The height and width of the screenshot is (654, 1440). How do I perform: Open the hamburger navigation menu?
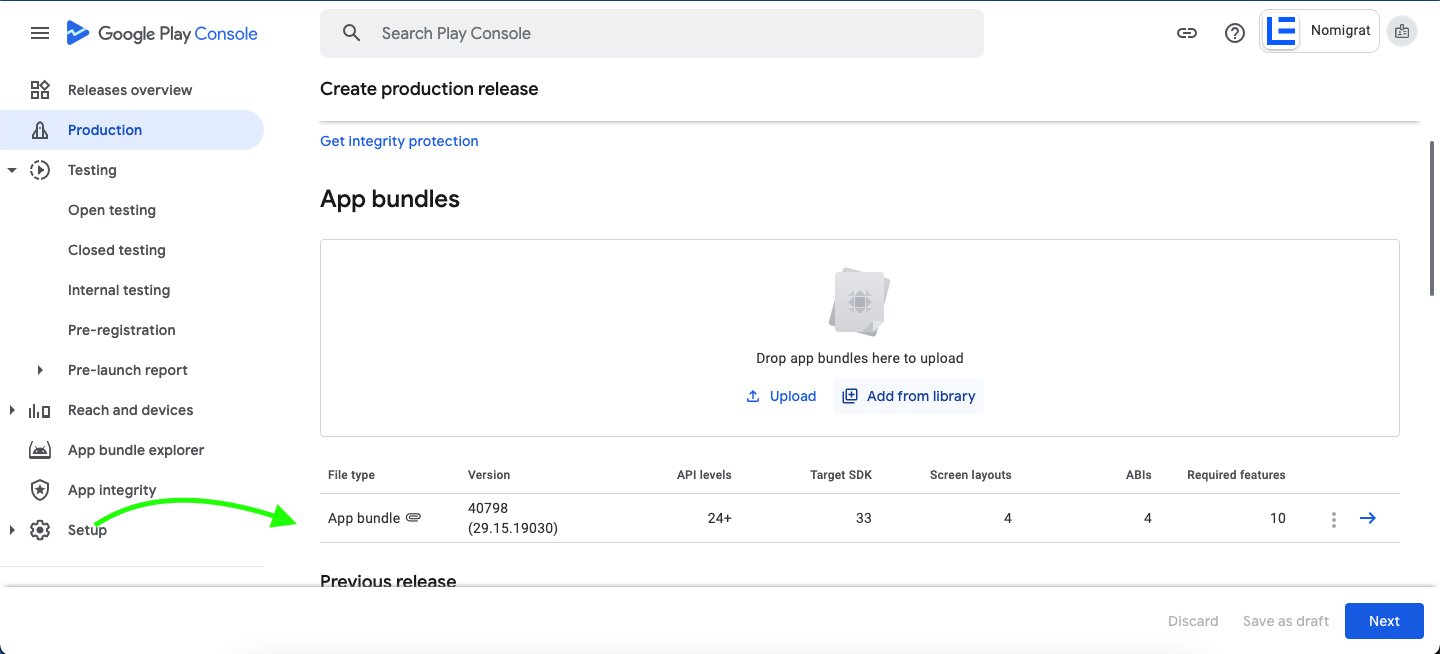(x=40, y=33)
